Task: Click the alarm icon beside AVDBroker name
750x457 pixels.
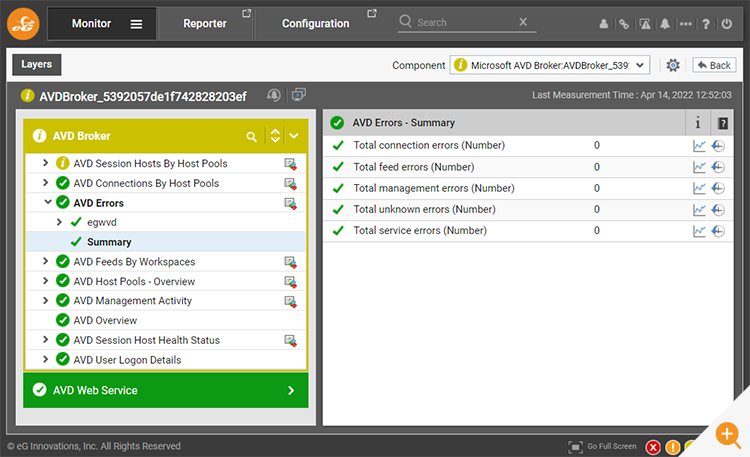Action: coord(274,95)
